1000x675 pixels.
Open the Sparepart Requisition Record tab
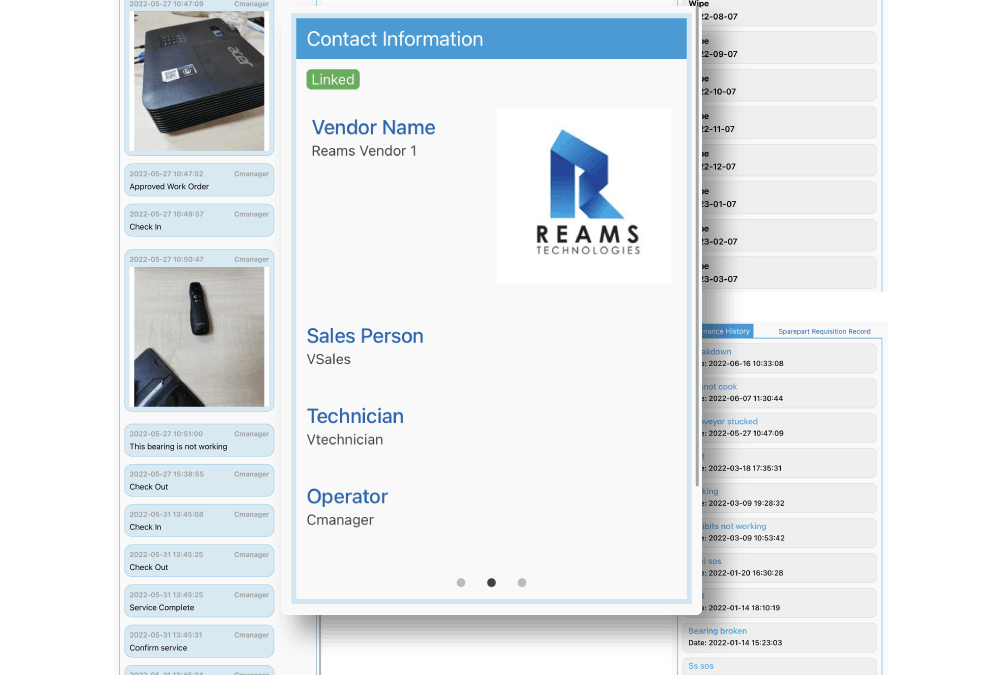tap(824, 331)
